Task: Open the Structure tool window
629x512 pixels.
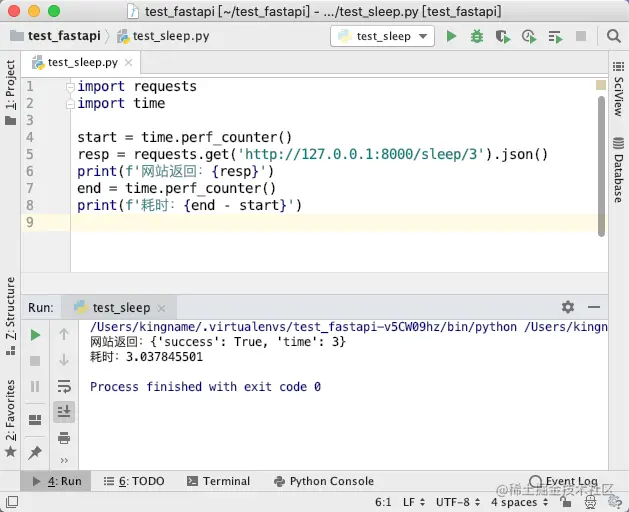Action: [x=10, y=316]
